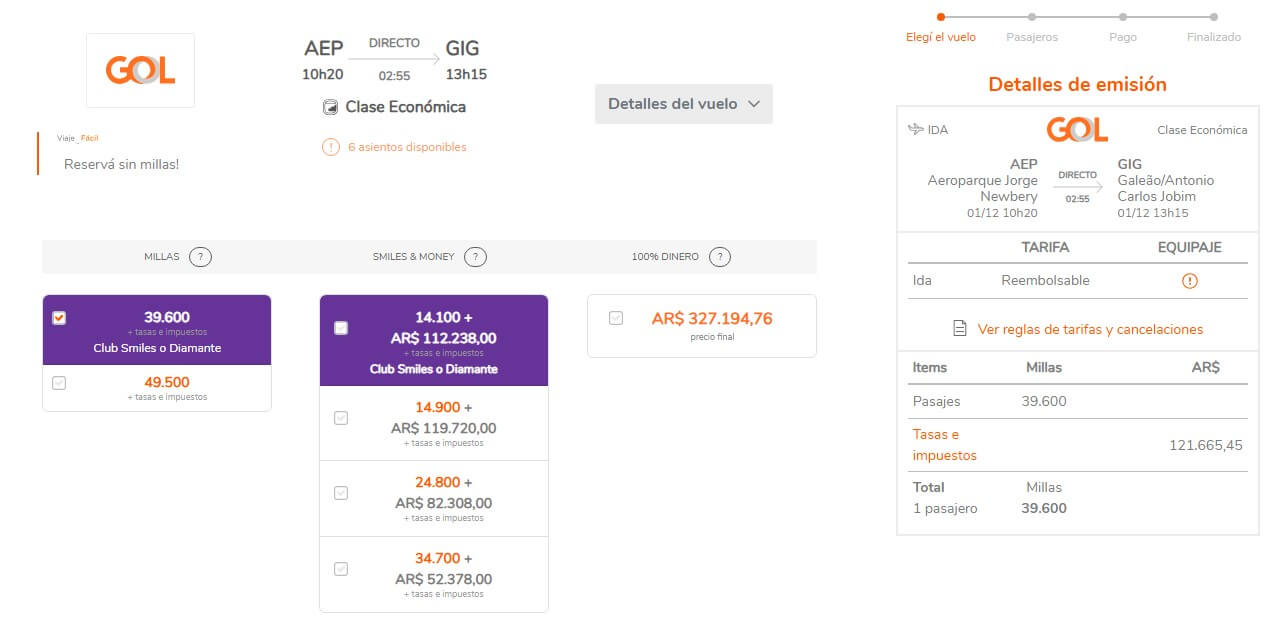Click the Tasas e impuestos link

tap(945, 445)
